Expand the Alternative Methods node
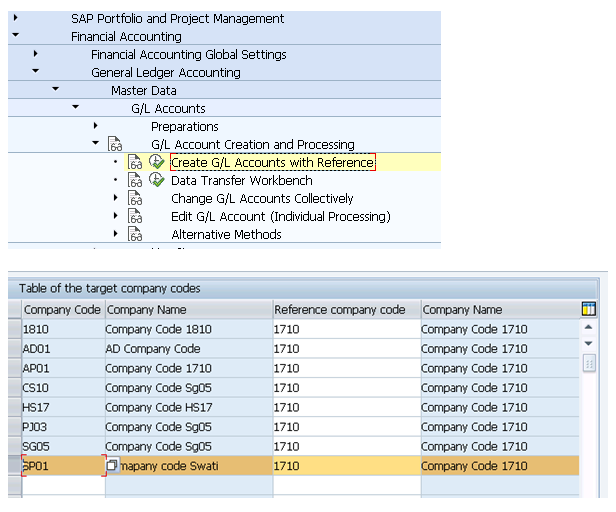 click(x=116, y=234)
